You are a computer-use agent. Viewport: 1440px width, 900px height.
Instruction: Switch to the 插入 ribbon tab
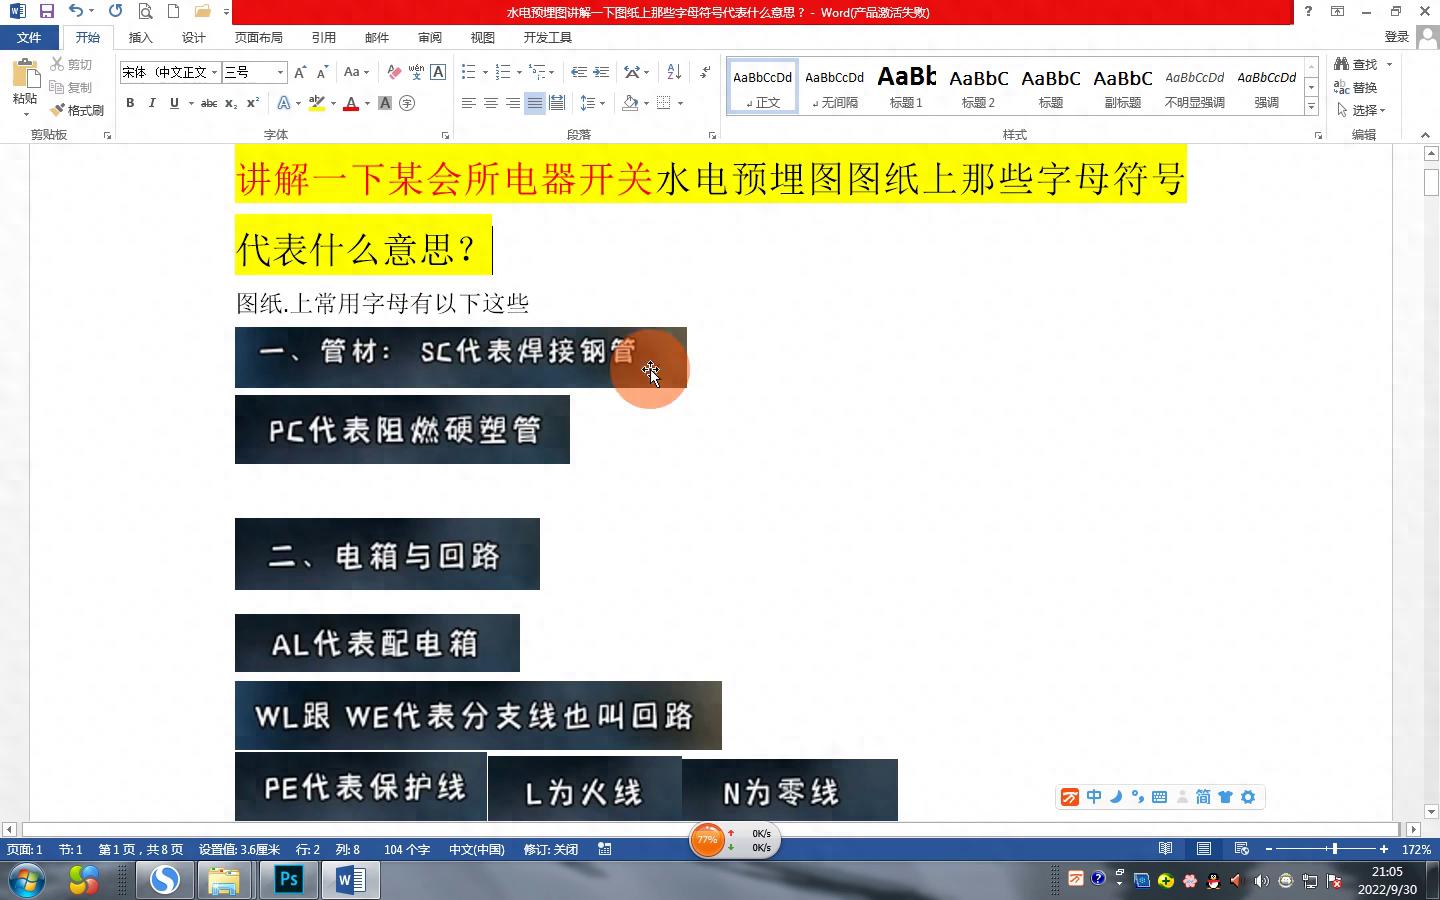[140, 37]
